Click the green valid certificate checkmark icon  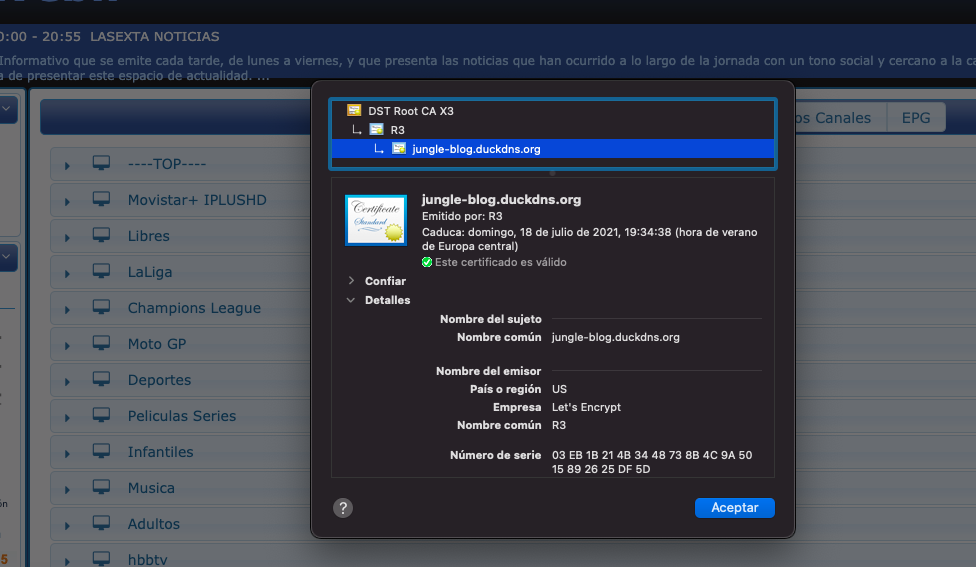coord(427,262)
